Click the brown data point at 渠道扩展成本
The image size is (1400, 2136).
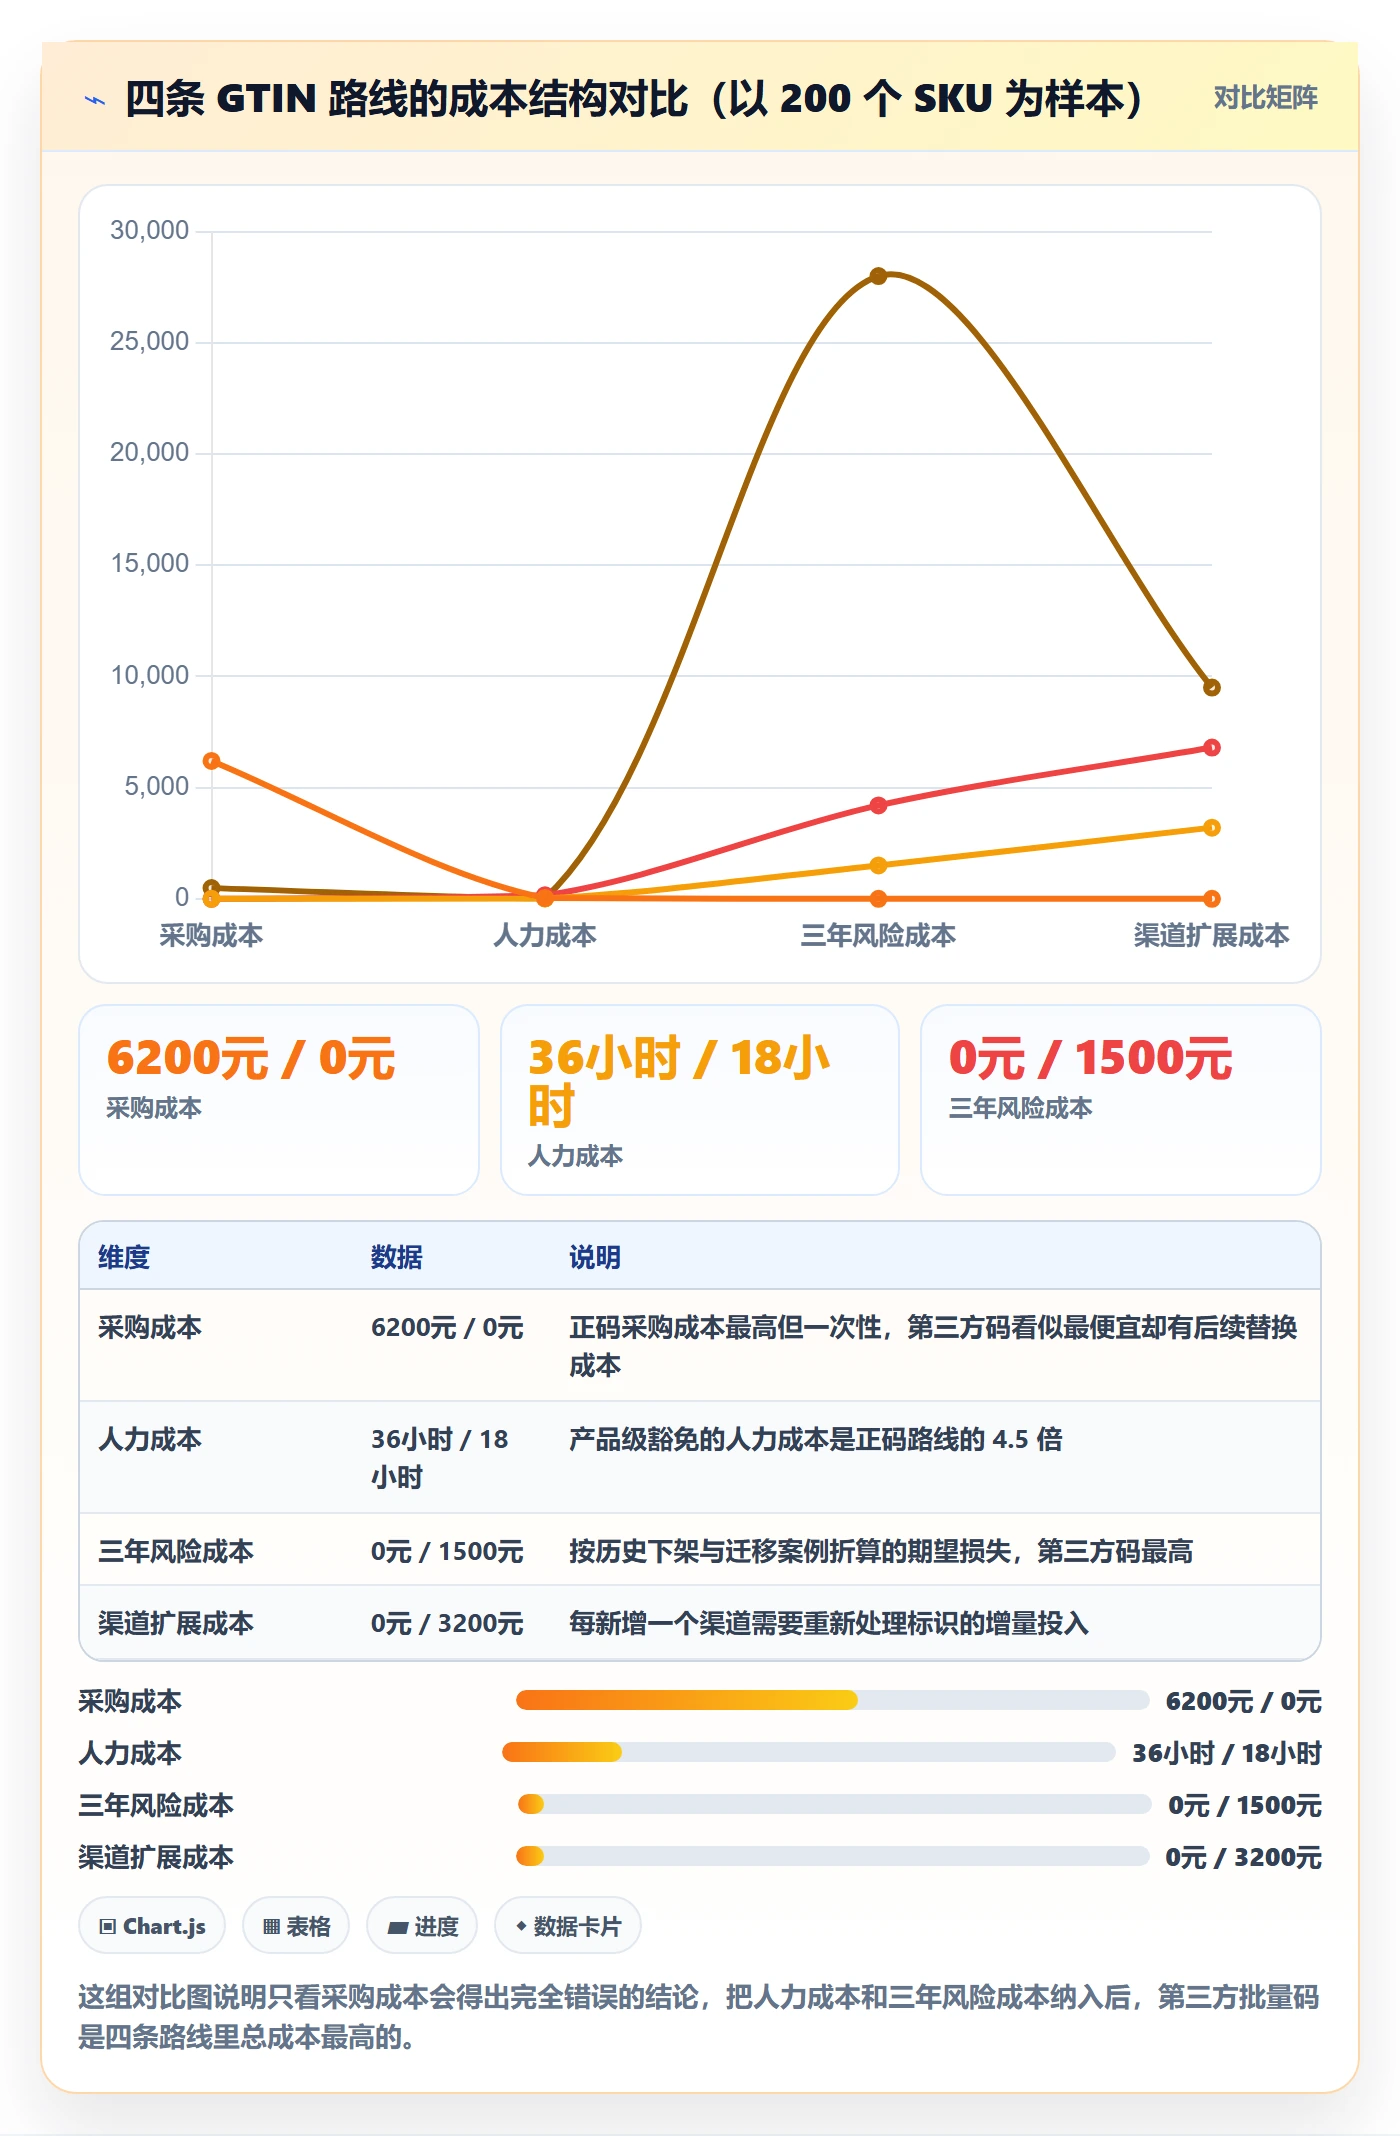coord(1211,687)
